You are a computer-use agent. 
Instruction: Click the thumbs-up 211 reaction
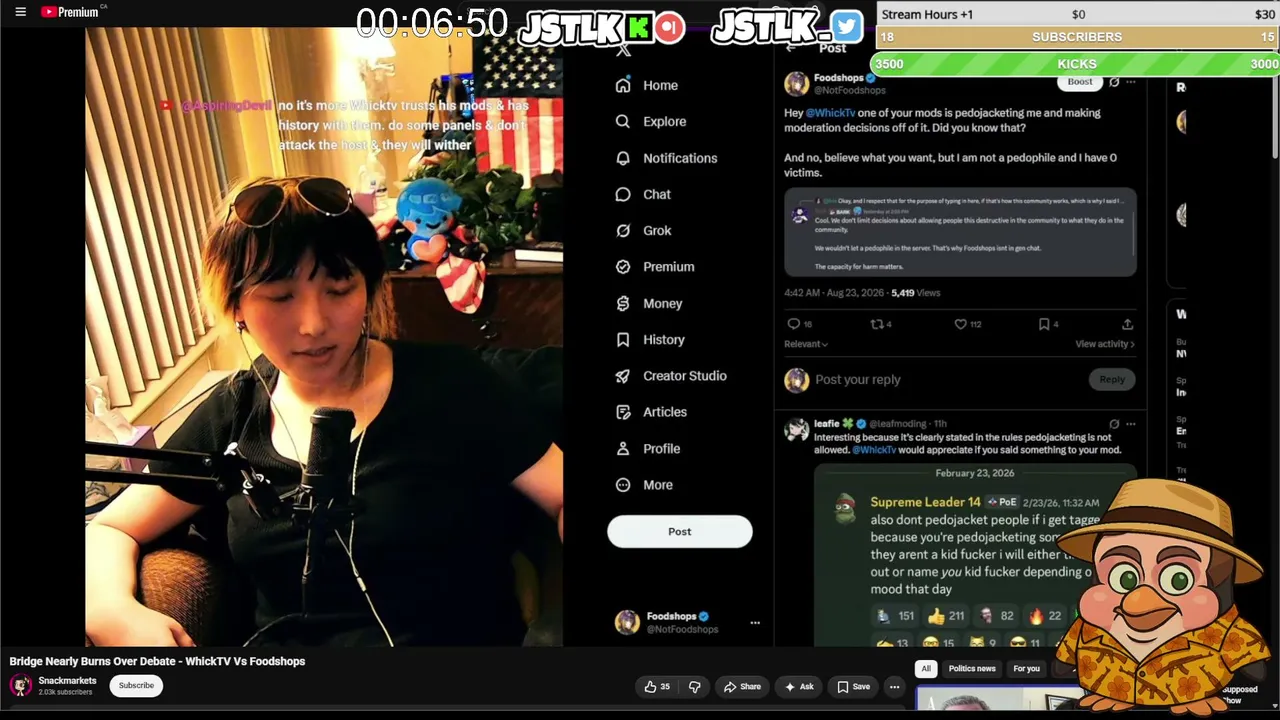946,617
